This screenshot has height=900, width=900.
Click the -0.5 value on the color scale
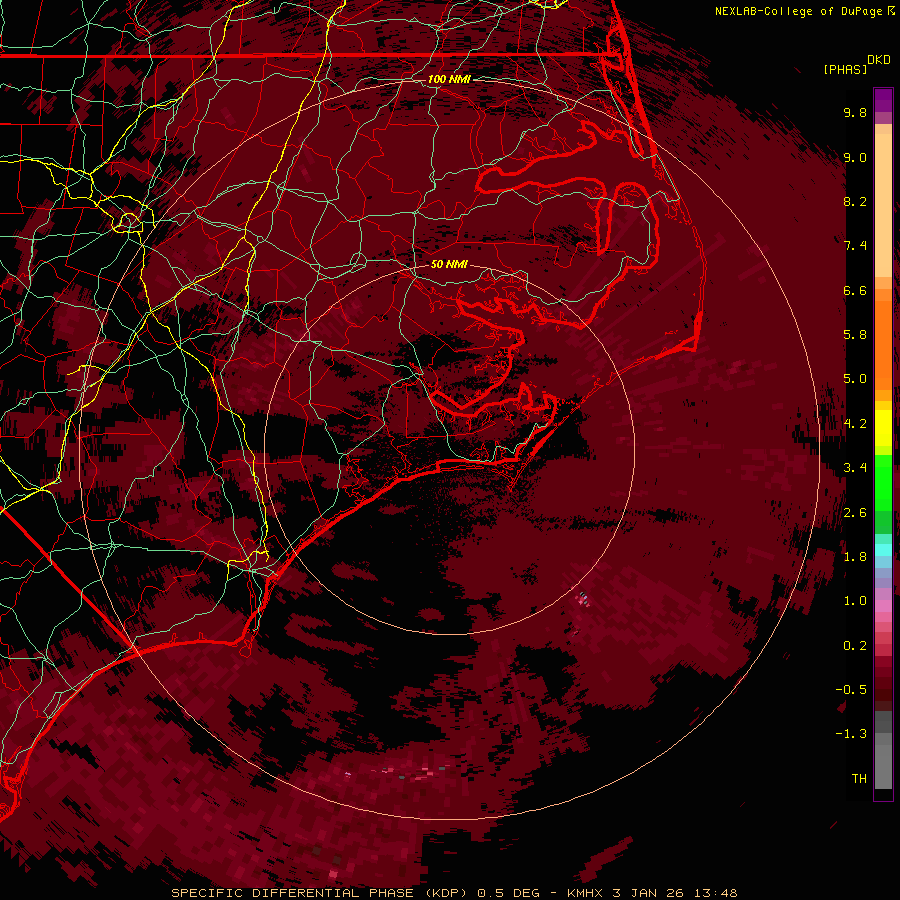851,690
